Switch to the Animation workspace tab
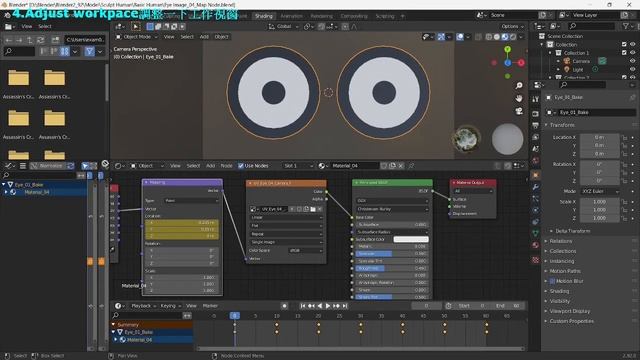Viewport: 640px width, 360px height. click(291, 16)
